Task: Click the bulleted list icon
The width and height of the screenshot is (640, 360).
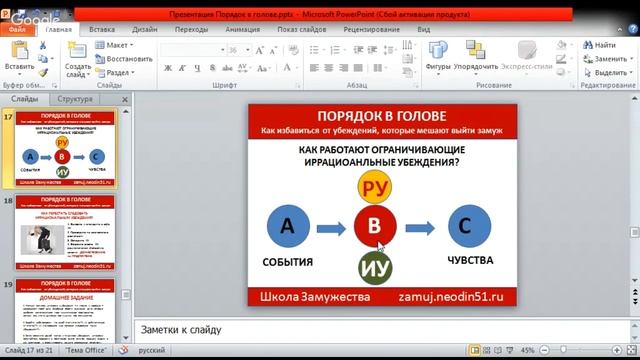Action: click(314, 50)
